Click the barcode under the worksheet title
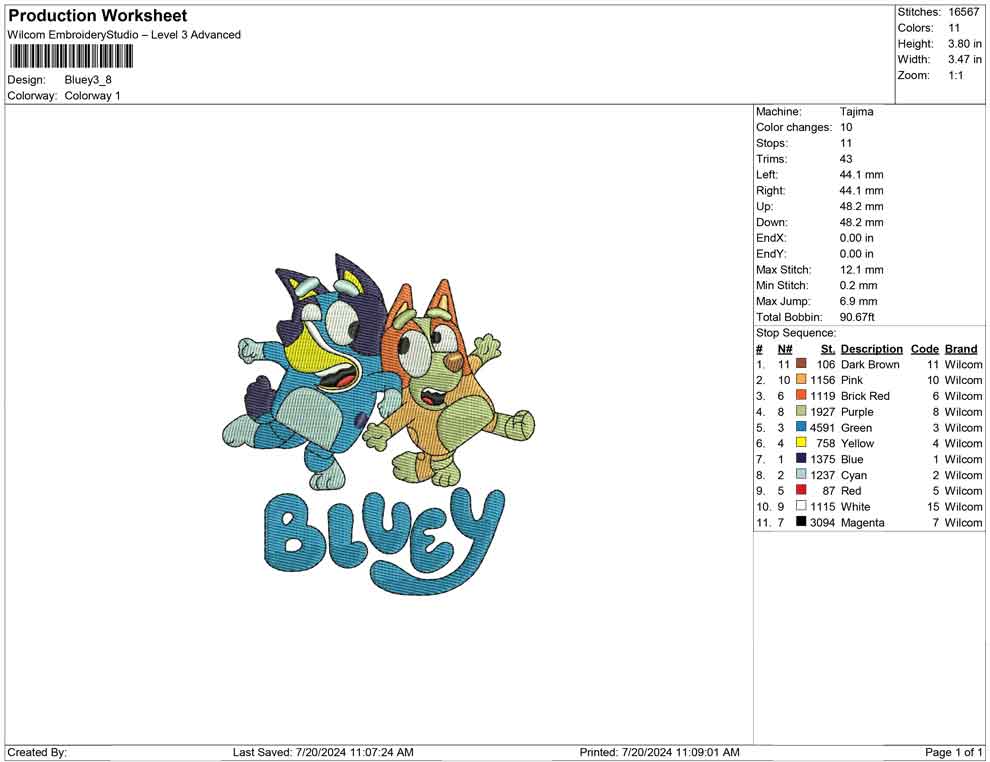 pyautogui.click(x=70, y=57)
